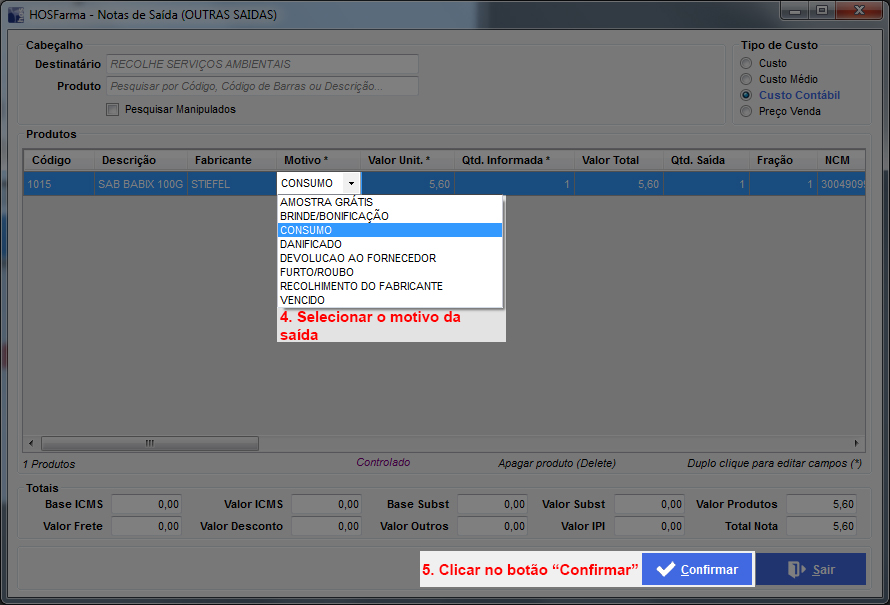This screenshot has width=890, height=605.
Task: Choose AMOSTRA GRÁTIS from the motivo list
Action: click(x=327, y=202)
